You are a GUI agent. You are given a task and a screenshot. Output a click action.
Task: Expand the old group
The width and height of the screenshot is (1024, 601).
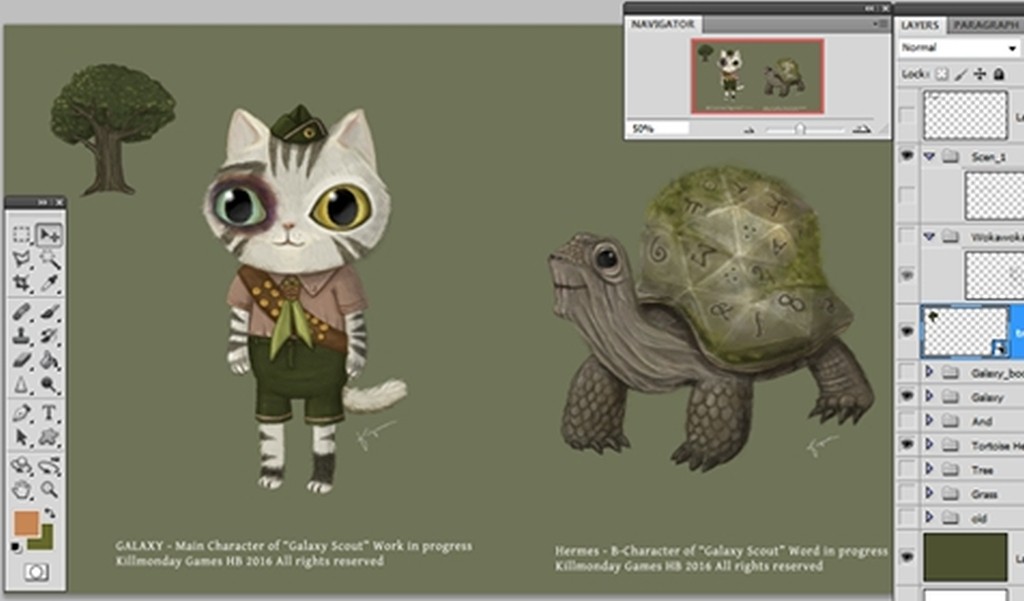929,517
